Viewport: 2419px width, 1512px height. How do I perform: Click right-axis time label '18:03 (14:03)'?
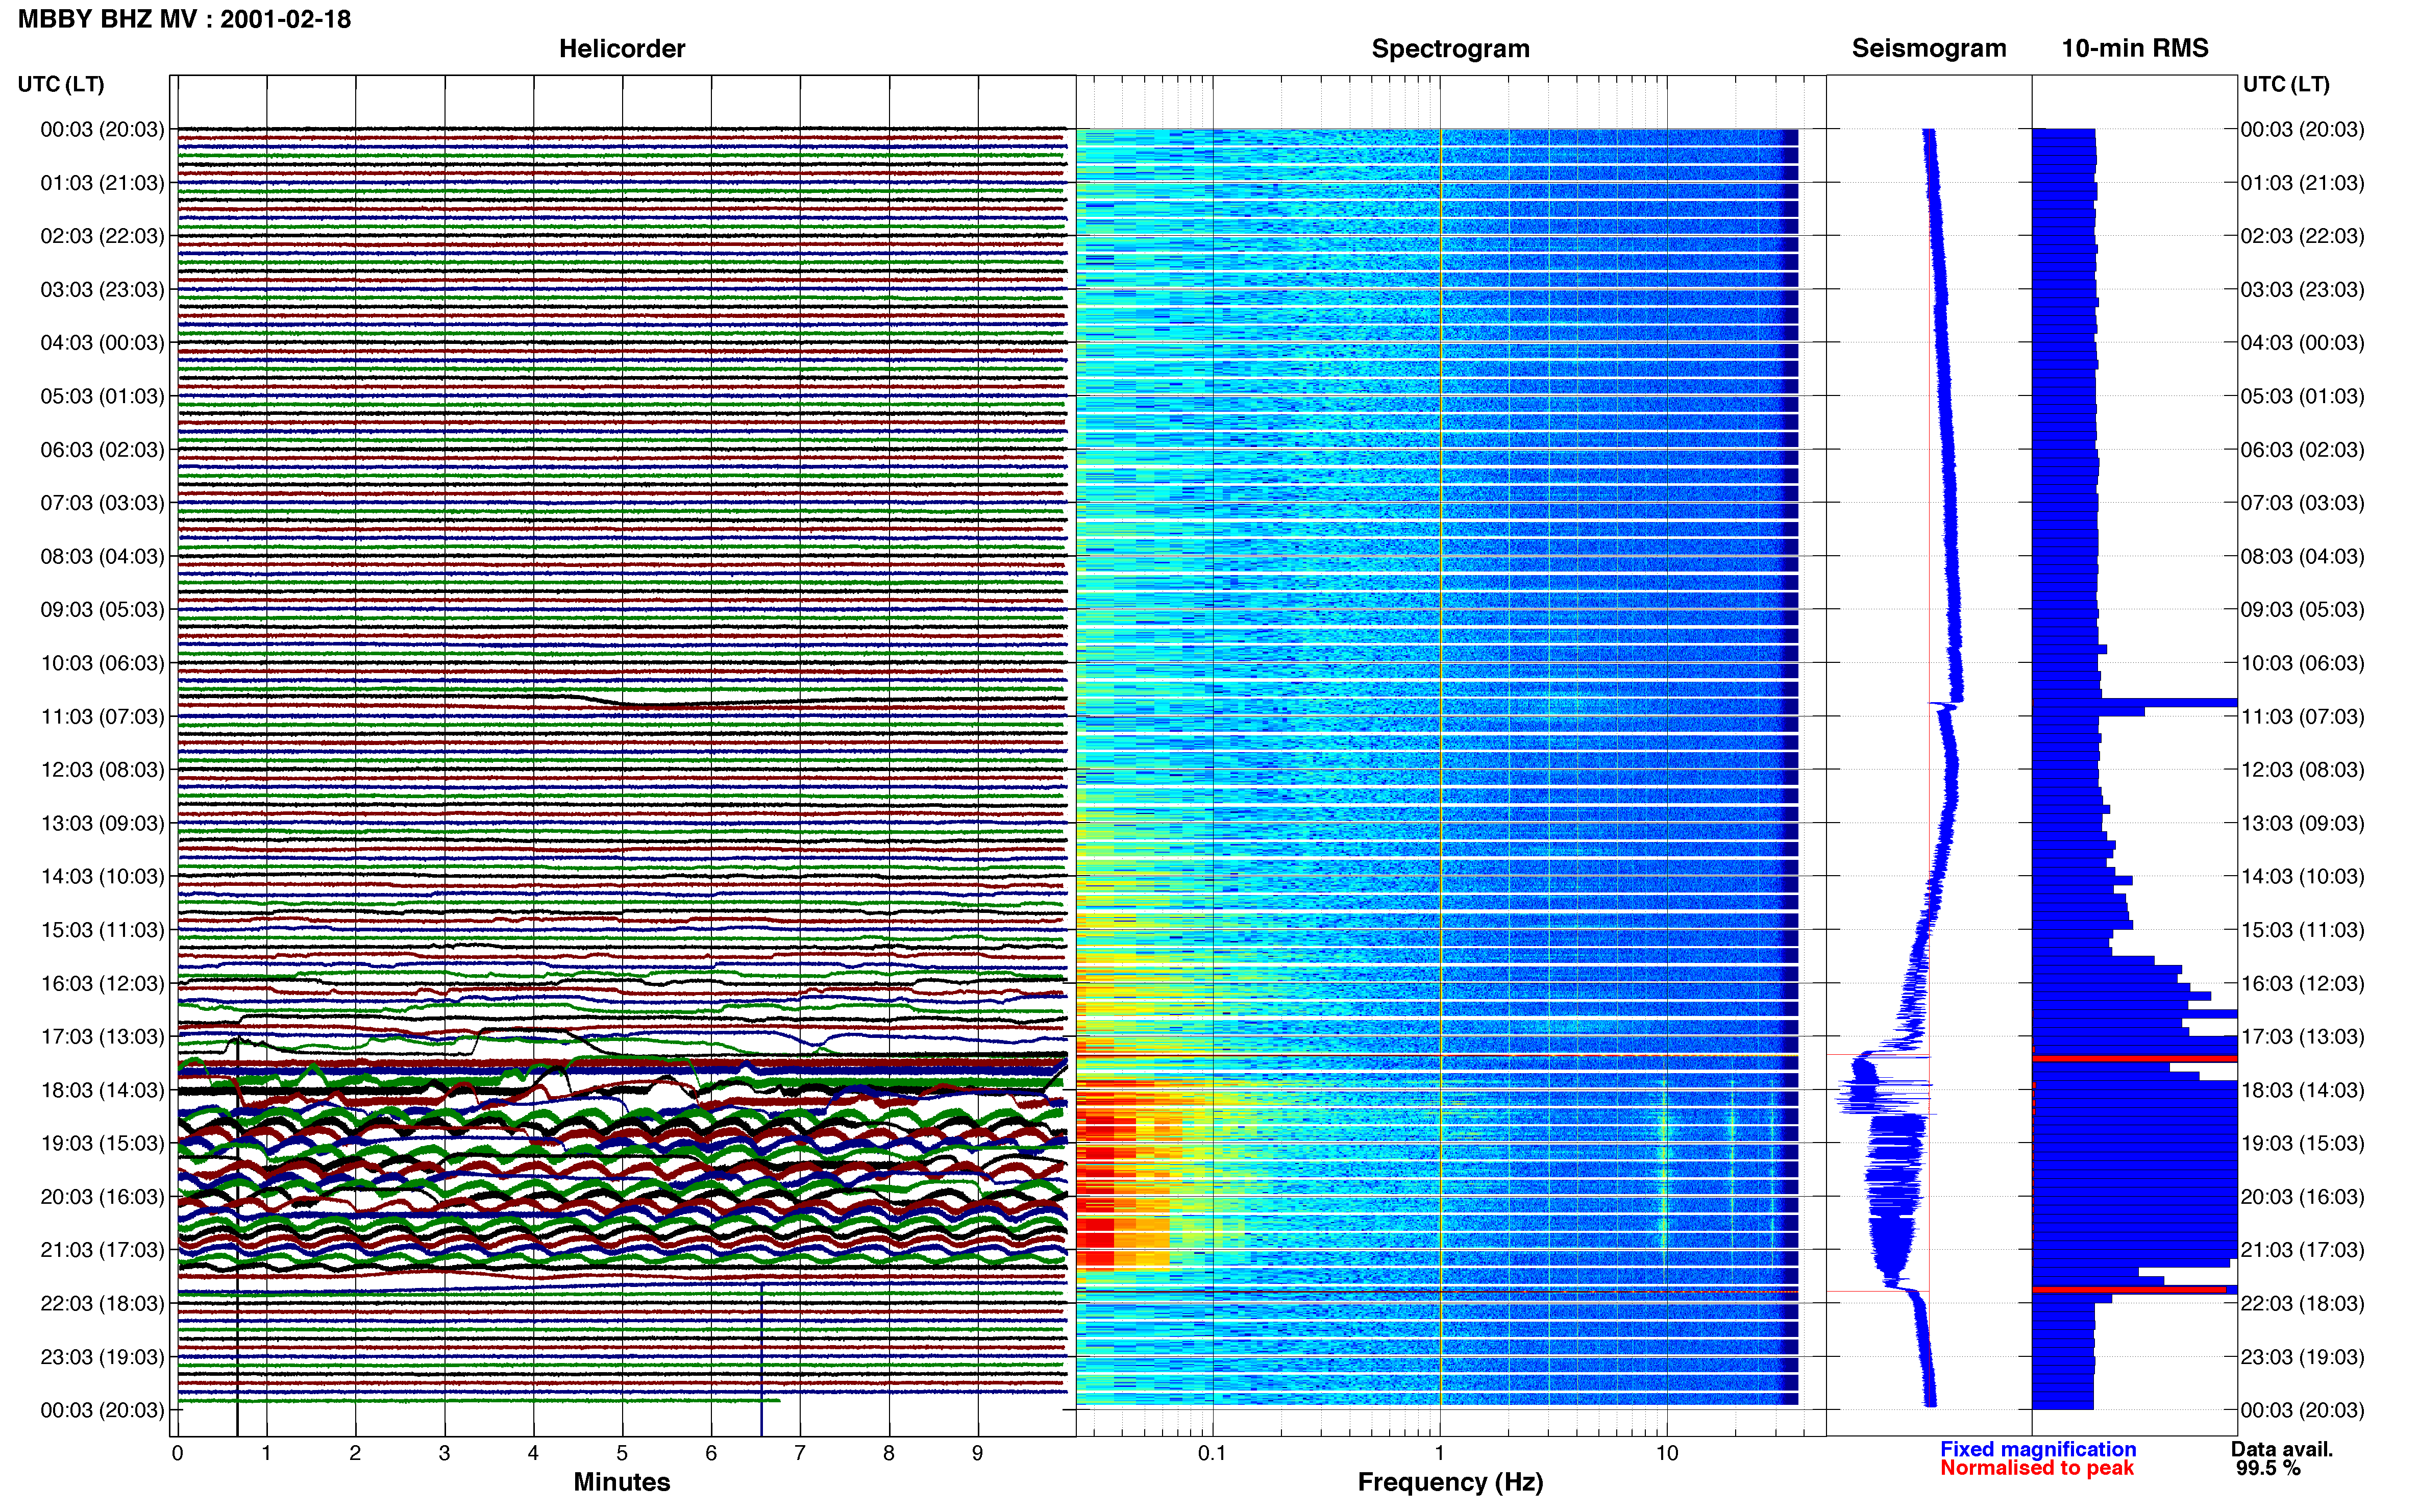click(2302, 1090)
